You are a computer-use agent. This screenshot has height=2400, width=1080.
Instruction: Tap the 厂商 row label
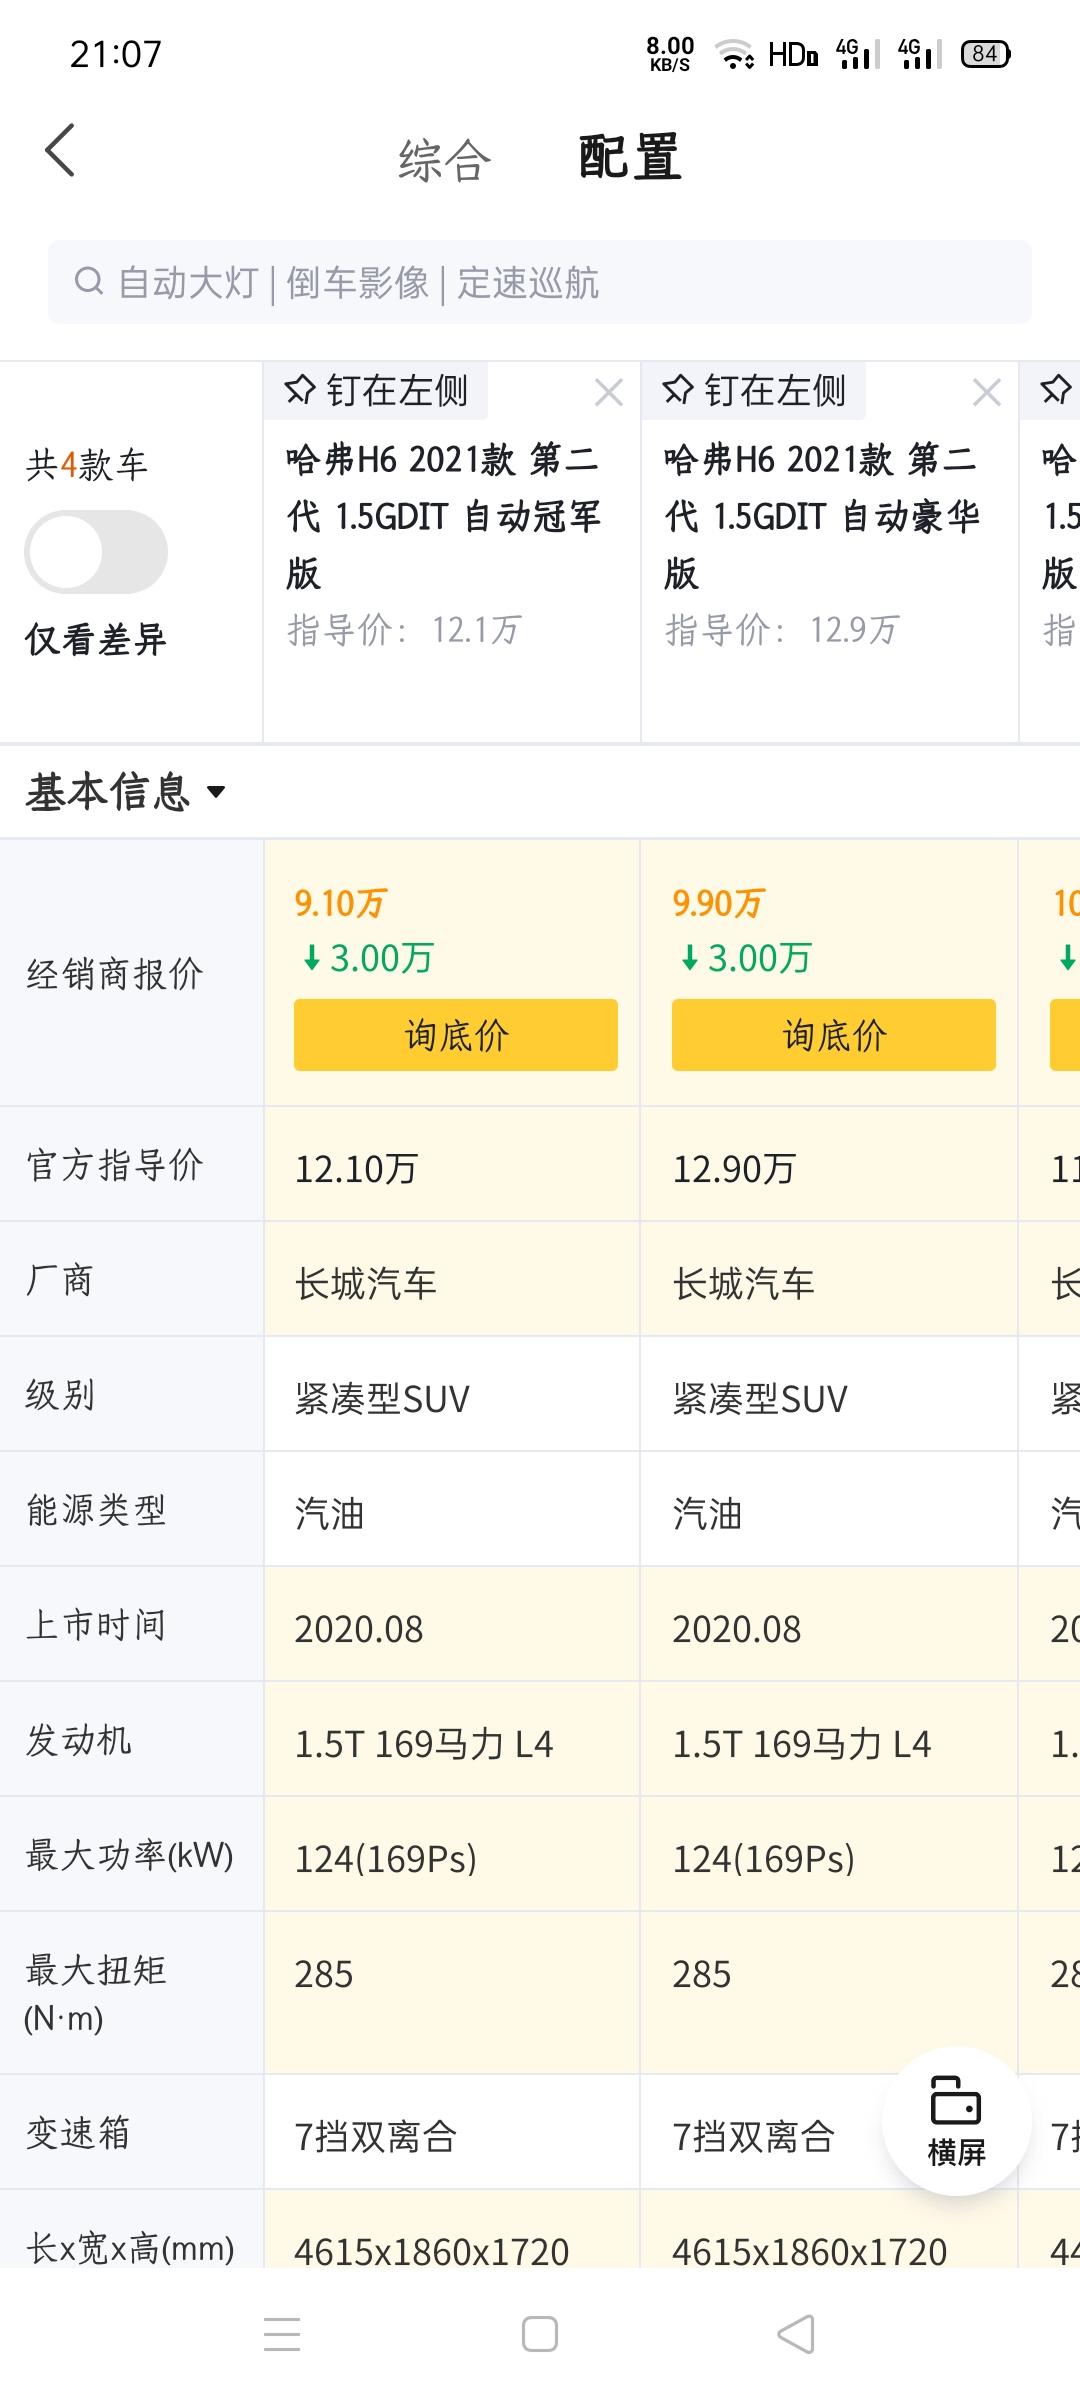coord(59,1279)
